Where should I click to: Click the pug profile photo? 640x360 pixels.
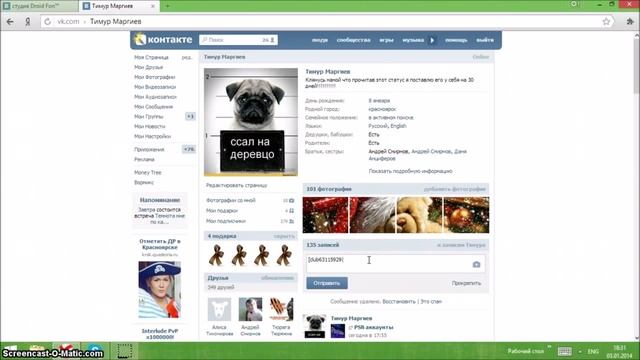click(251, 122)
